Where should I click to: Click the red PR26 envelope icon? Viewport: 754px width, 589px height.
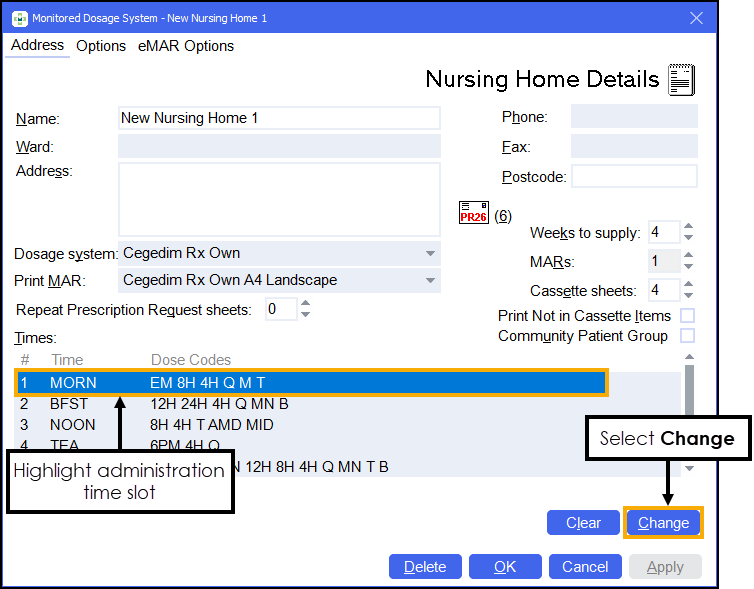tap(472, 215)
